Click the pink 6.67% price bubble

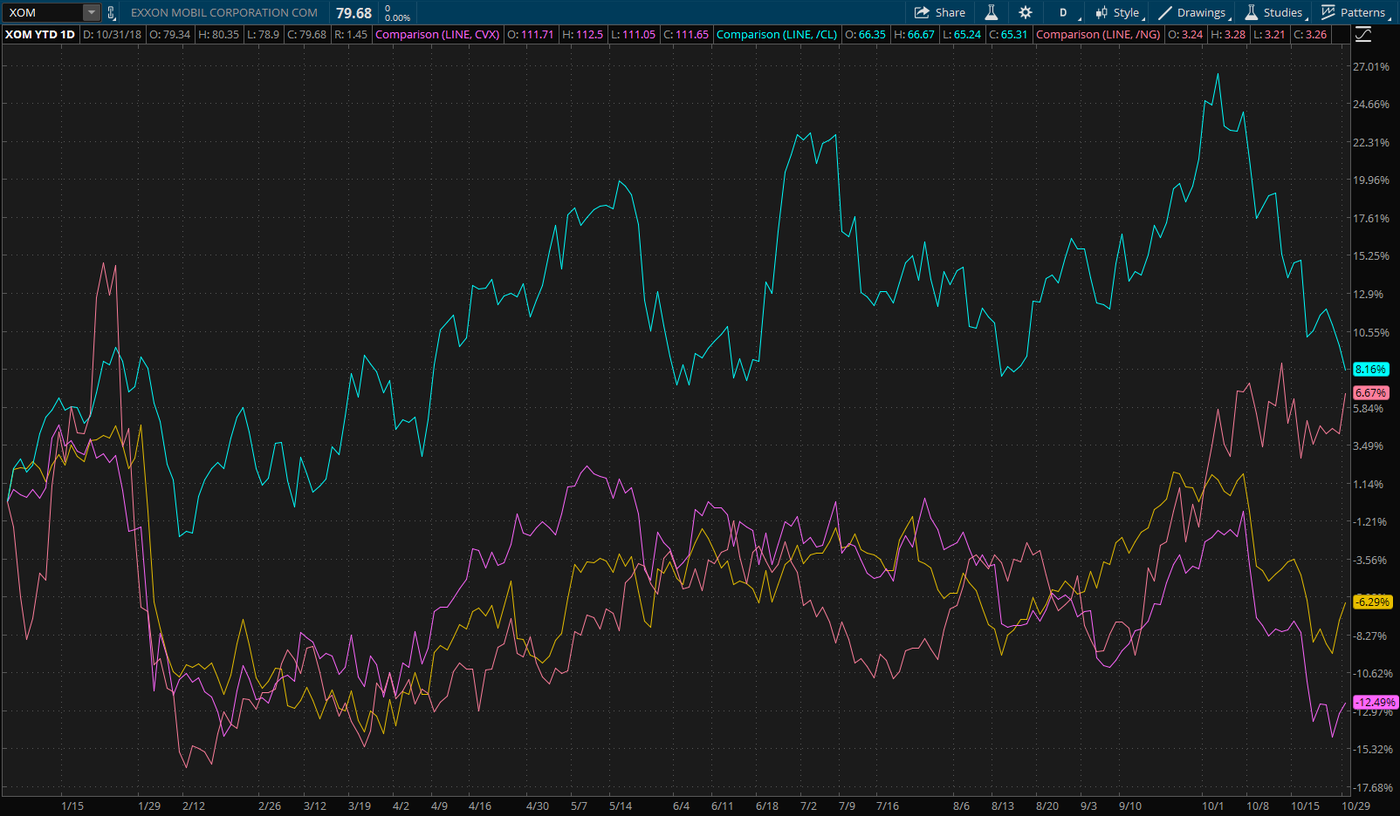point(1371,392)
